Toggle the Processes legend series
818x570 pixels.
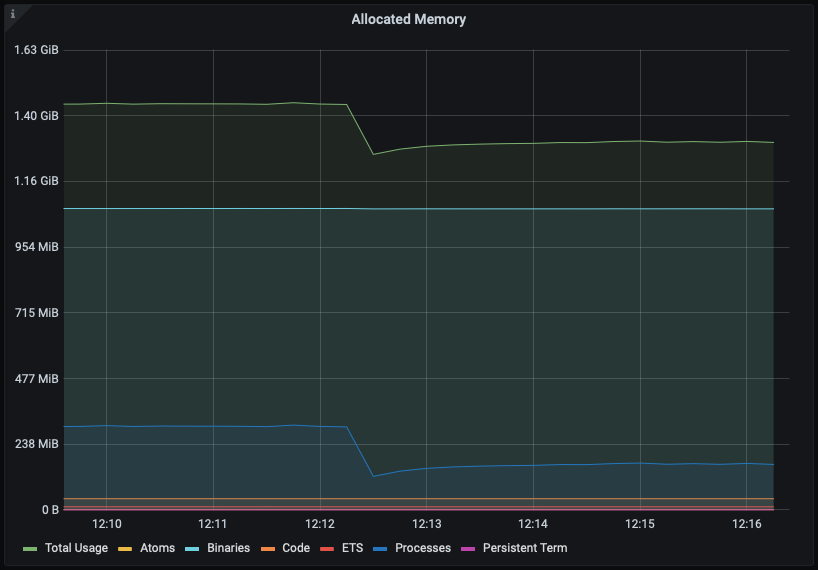coord(423,548)
